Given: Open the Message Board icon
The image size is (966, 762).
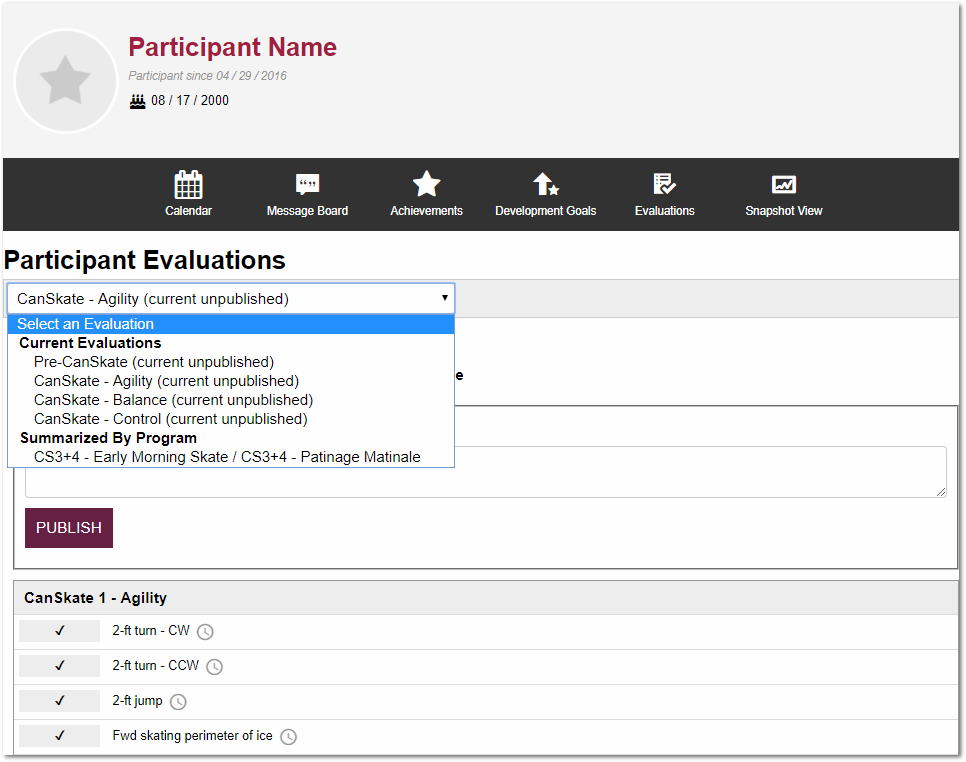Looking at the screenshot, I should 307,185.
